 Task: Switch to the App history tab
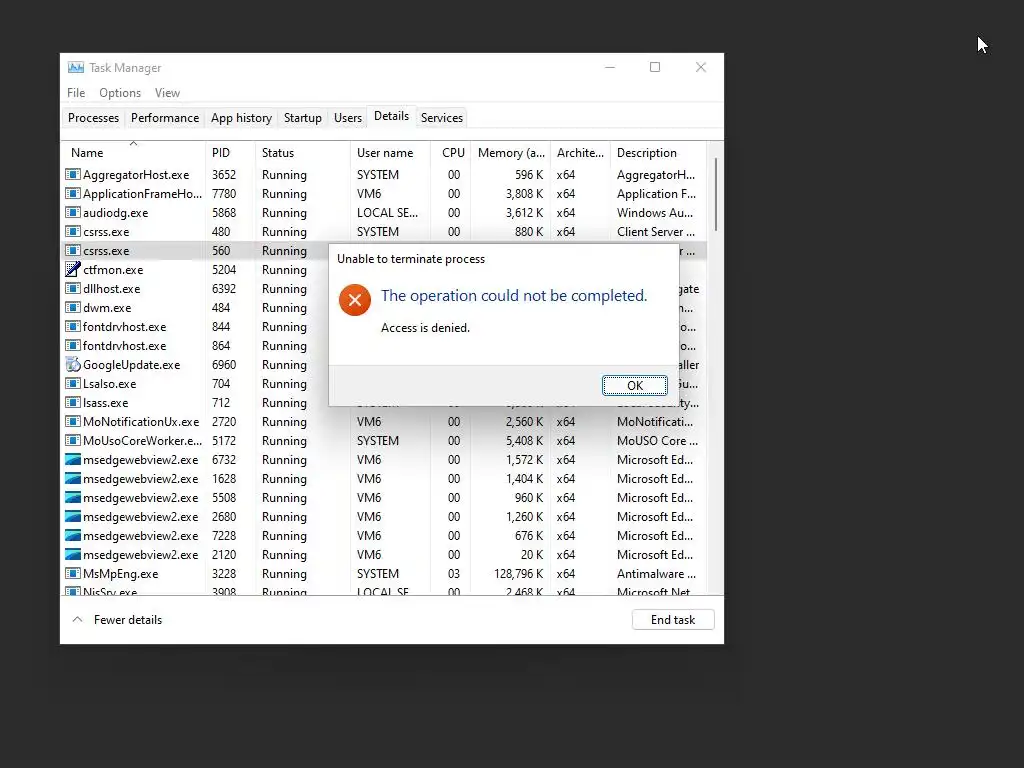tap(241, 118)
